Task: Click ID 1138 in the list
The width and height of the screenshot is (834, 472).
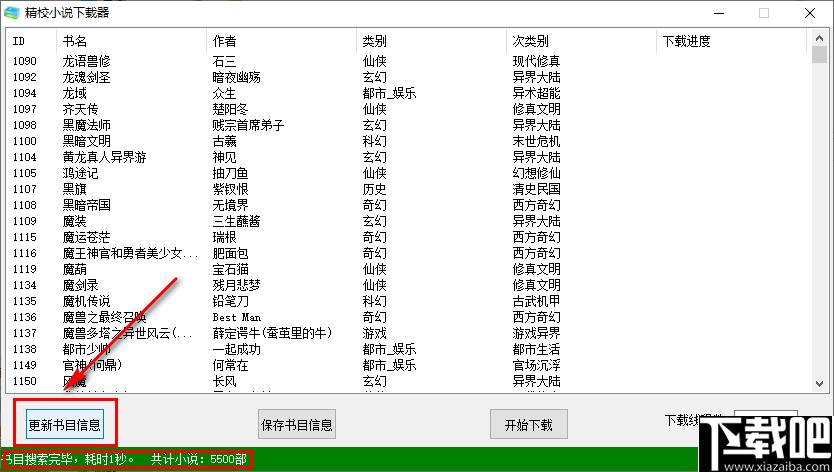Action: coord(24,349)
